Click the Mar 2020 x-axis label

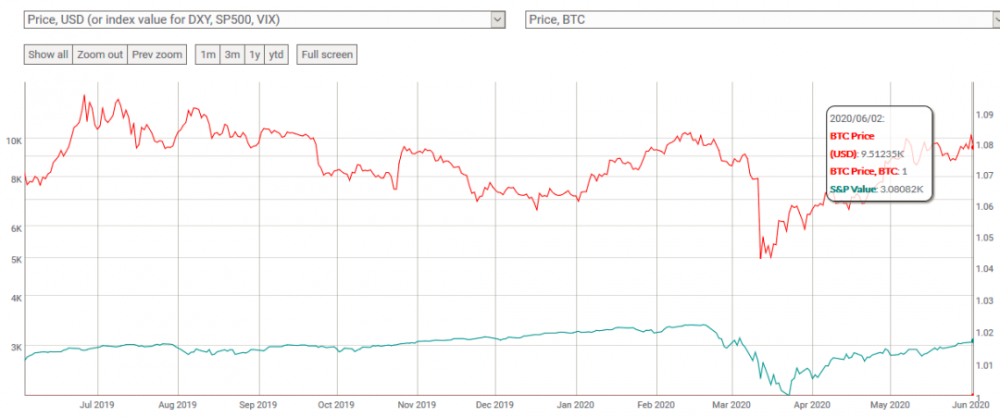pos(732,405)
